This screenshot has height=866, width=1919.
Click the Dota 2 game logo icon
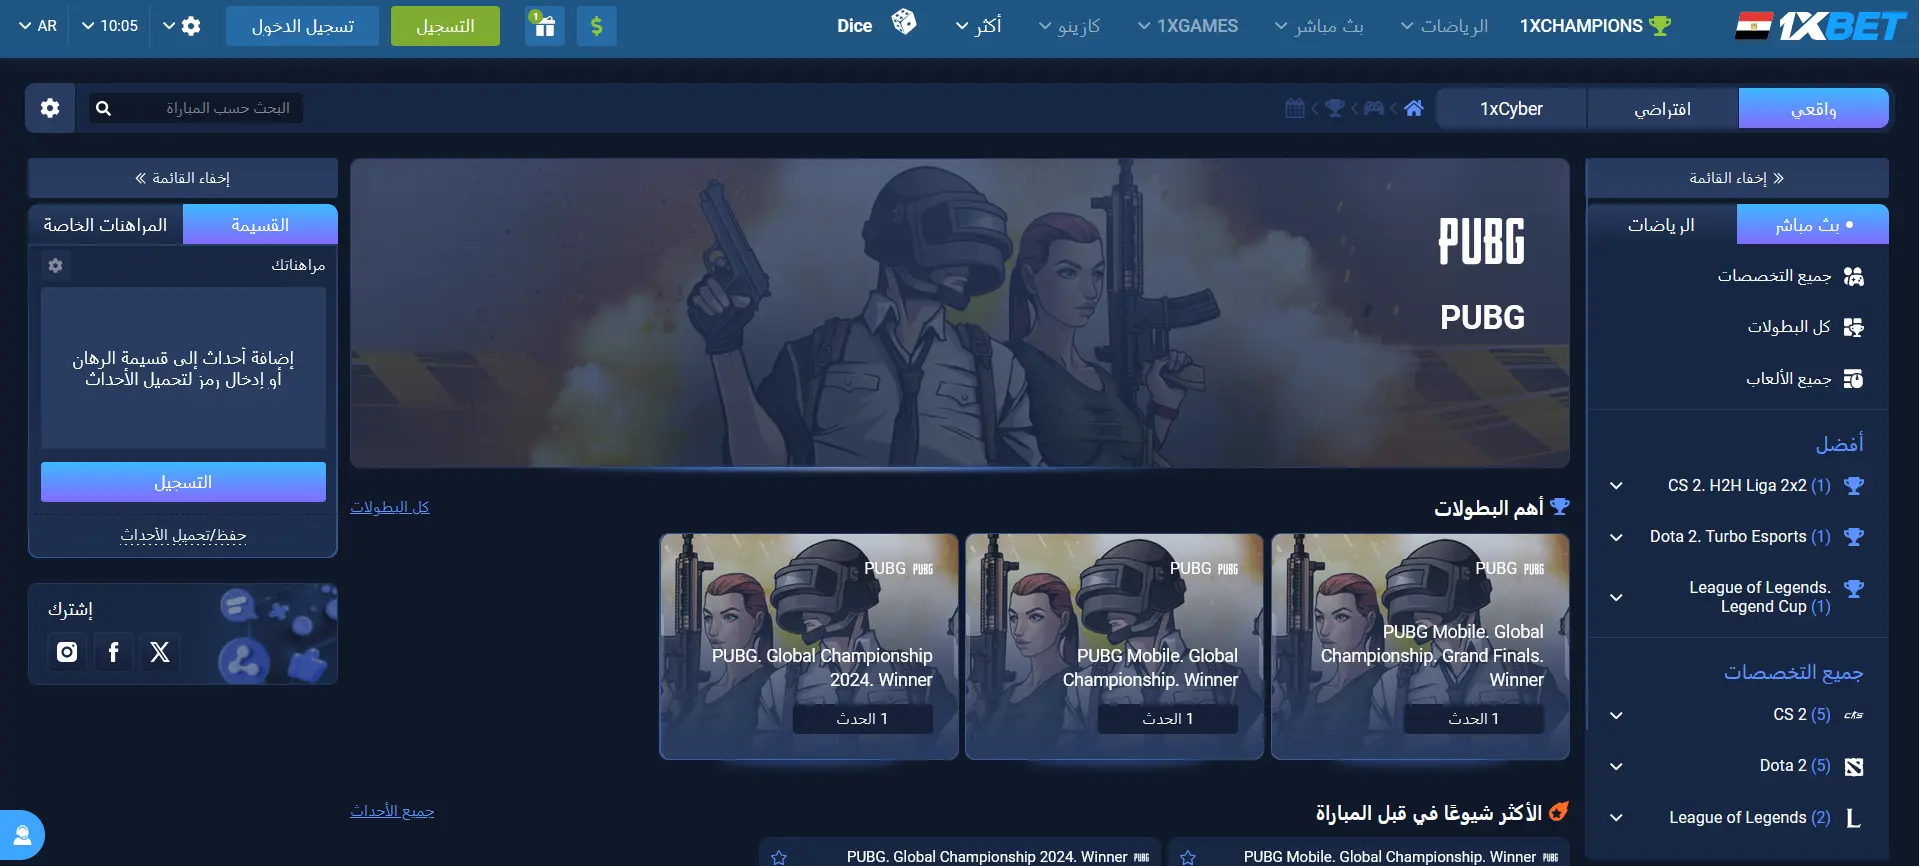click(1854, 767)
